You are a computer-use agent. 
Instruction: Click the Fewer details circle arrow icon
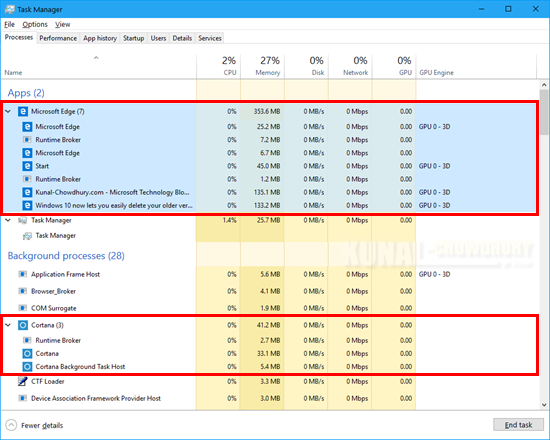click(11, 425)
